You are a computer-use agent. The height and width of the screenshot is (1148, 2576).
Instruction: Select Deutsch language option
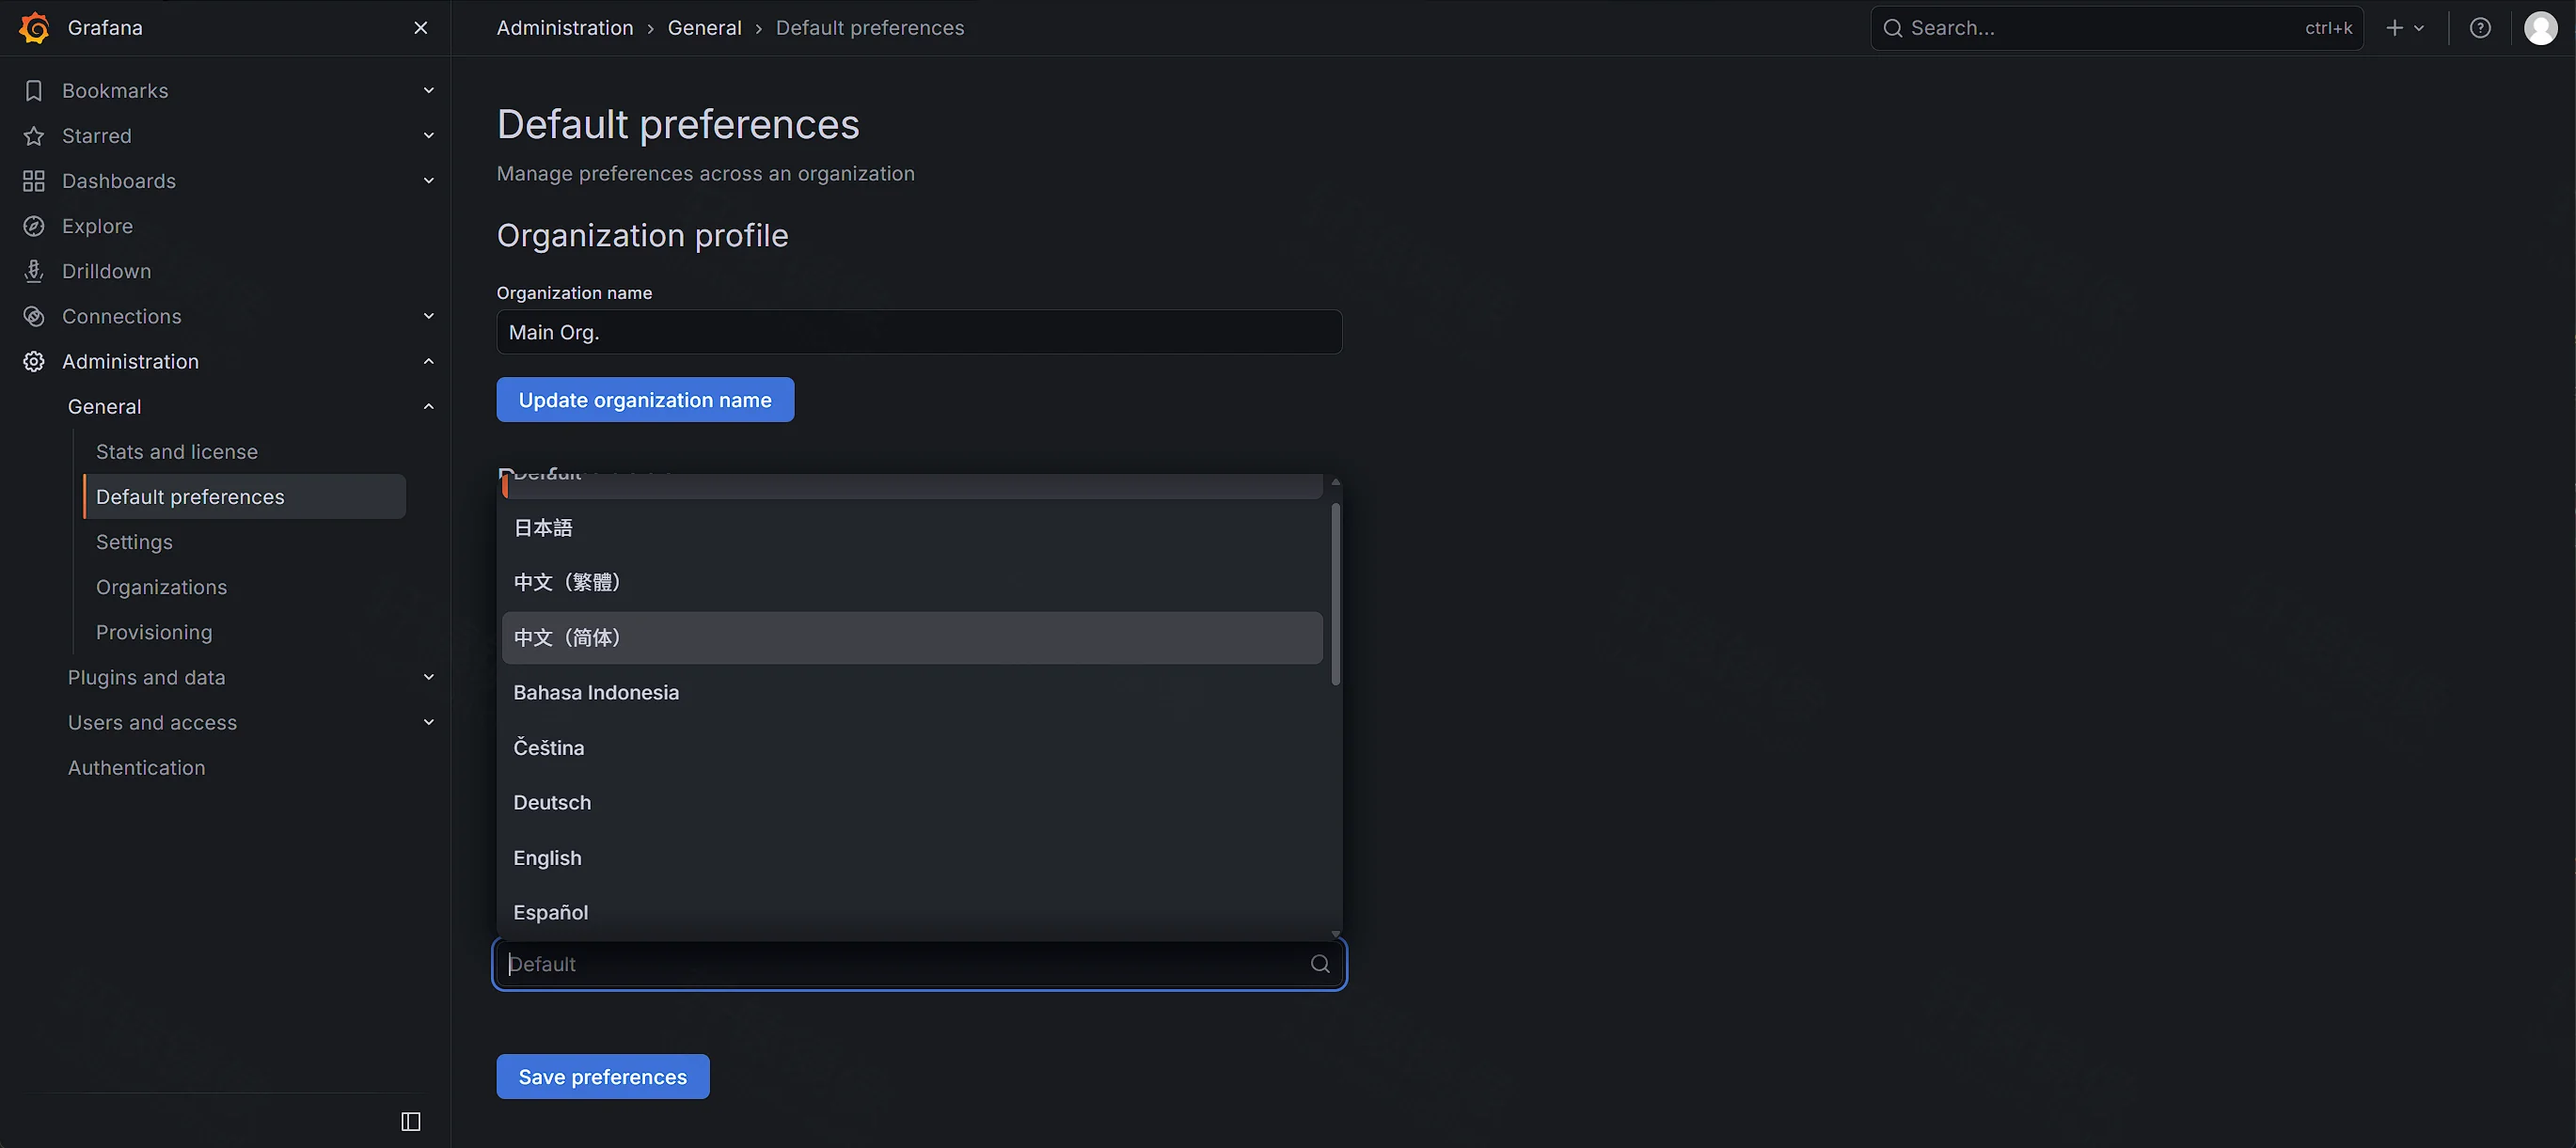912,803
